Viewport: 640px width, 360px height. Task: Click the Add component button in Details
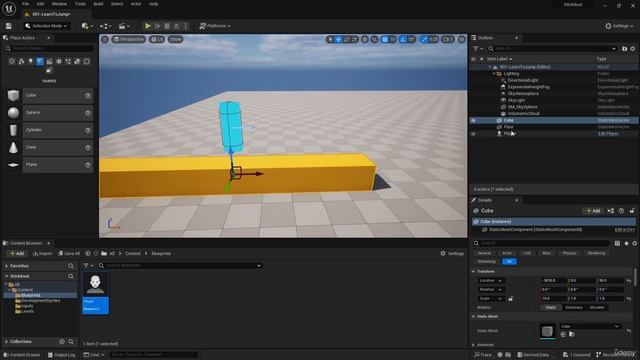click(593, 211)
